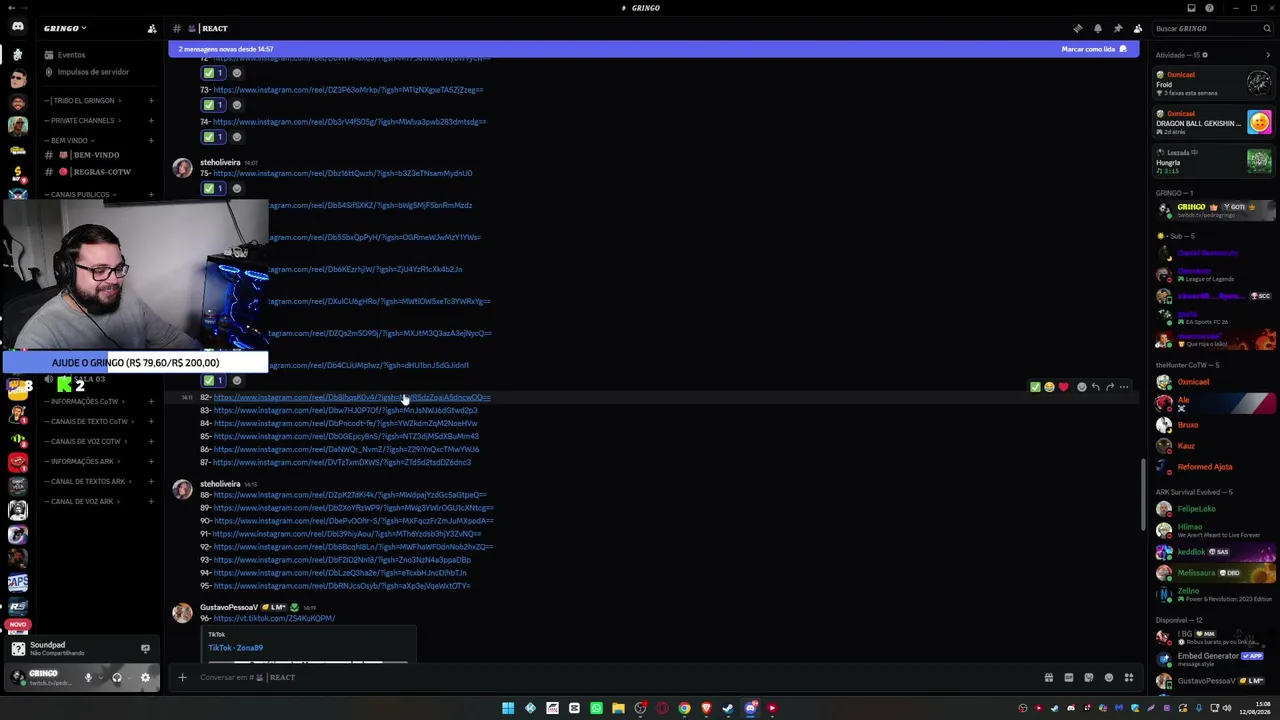
Task: Open steholiveira's profile from 14:07 message
Action: click(x=220, y=162)
